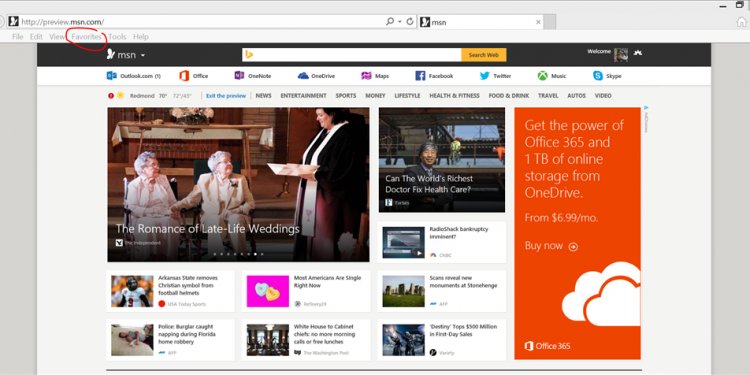Go to the MONEY section

[x=375, y=96]
